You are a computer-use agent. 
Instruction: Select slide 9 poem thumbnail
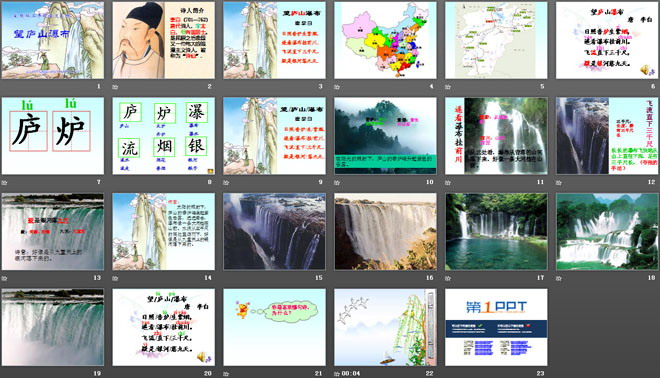pos(274,136)
